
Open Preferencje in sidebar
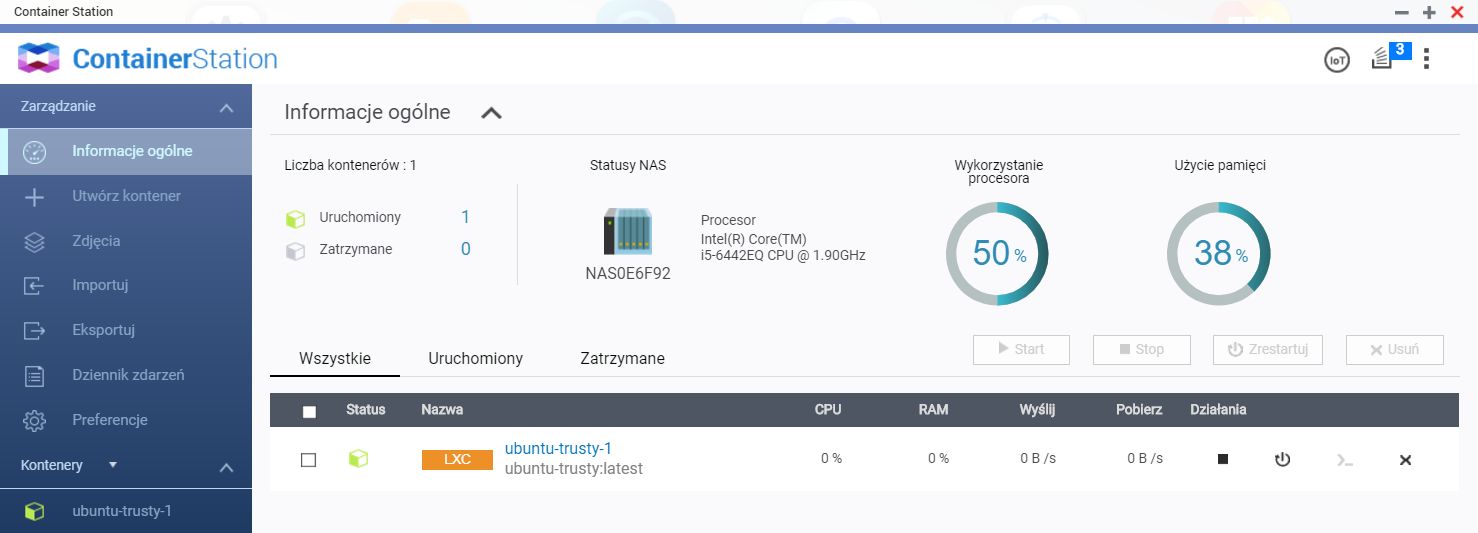click(x=126, y=420)
